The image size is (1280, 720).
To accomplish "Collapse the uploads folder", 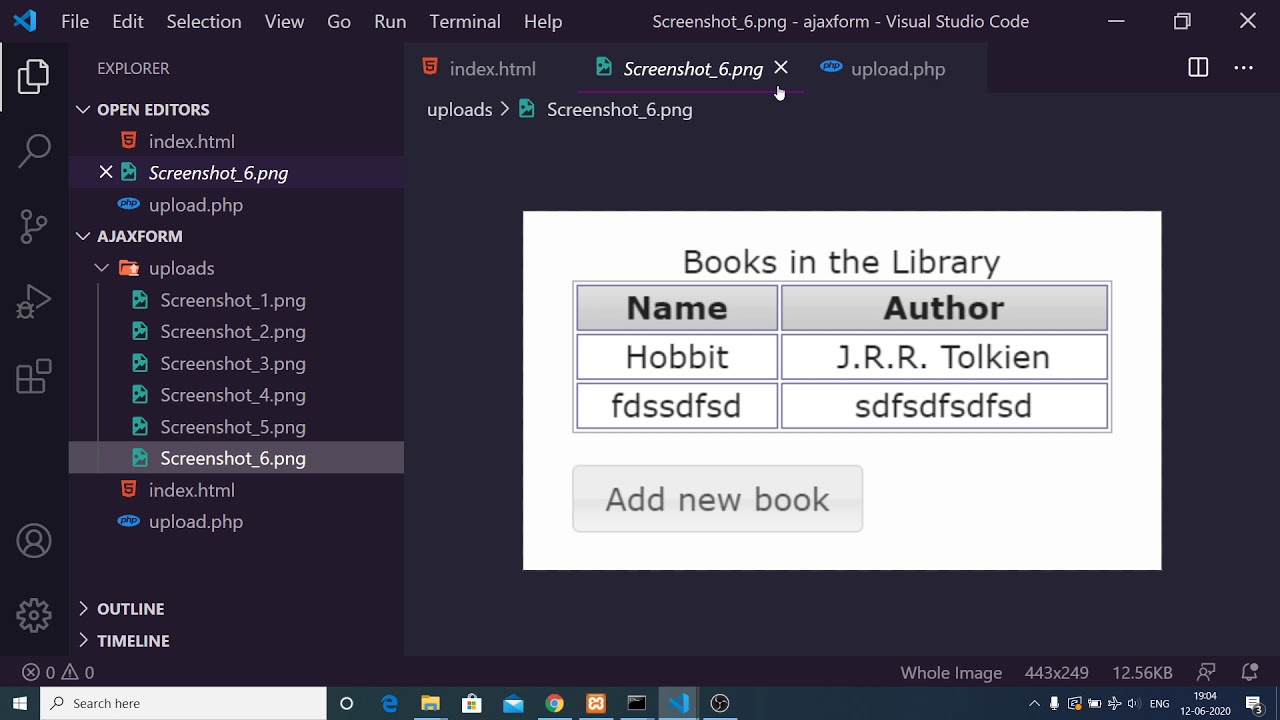I will coord(102,268).
